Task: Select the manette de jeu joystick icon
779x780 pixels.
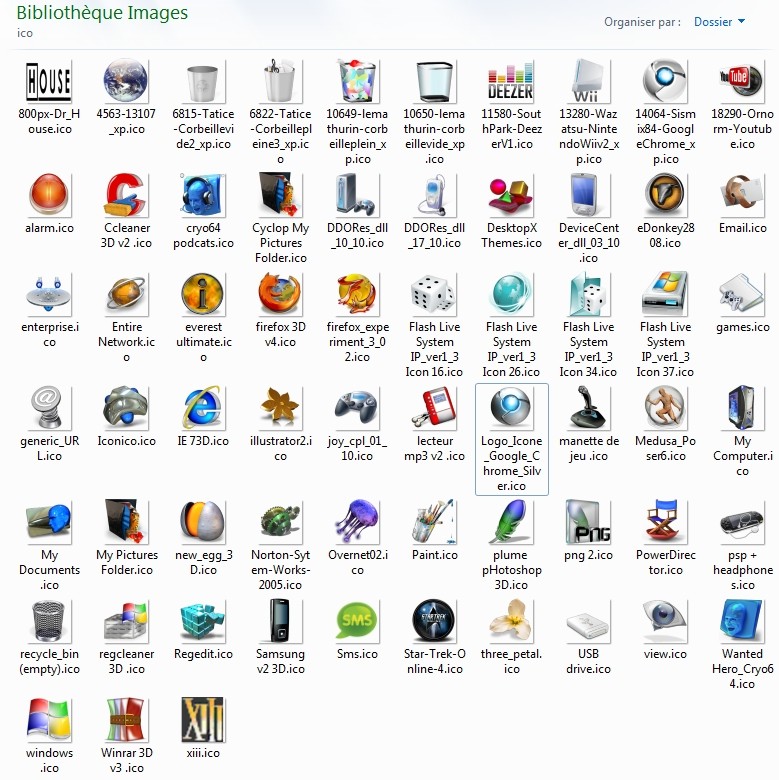Action: coord(588,408)
